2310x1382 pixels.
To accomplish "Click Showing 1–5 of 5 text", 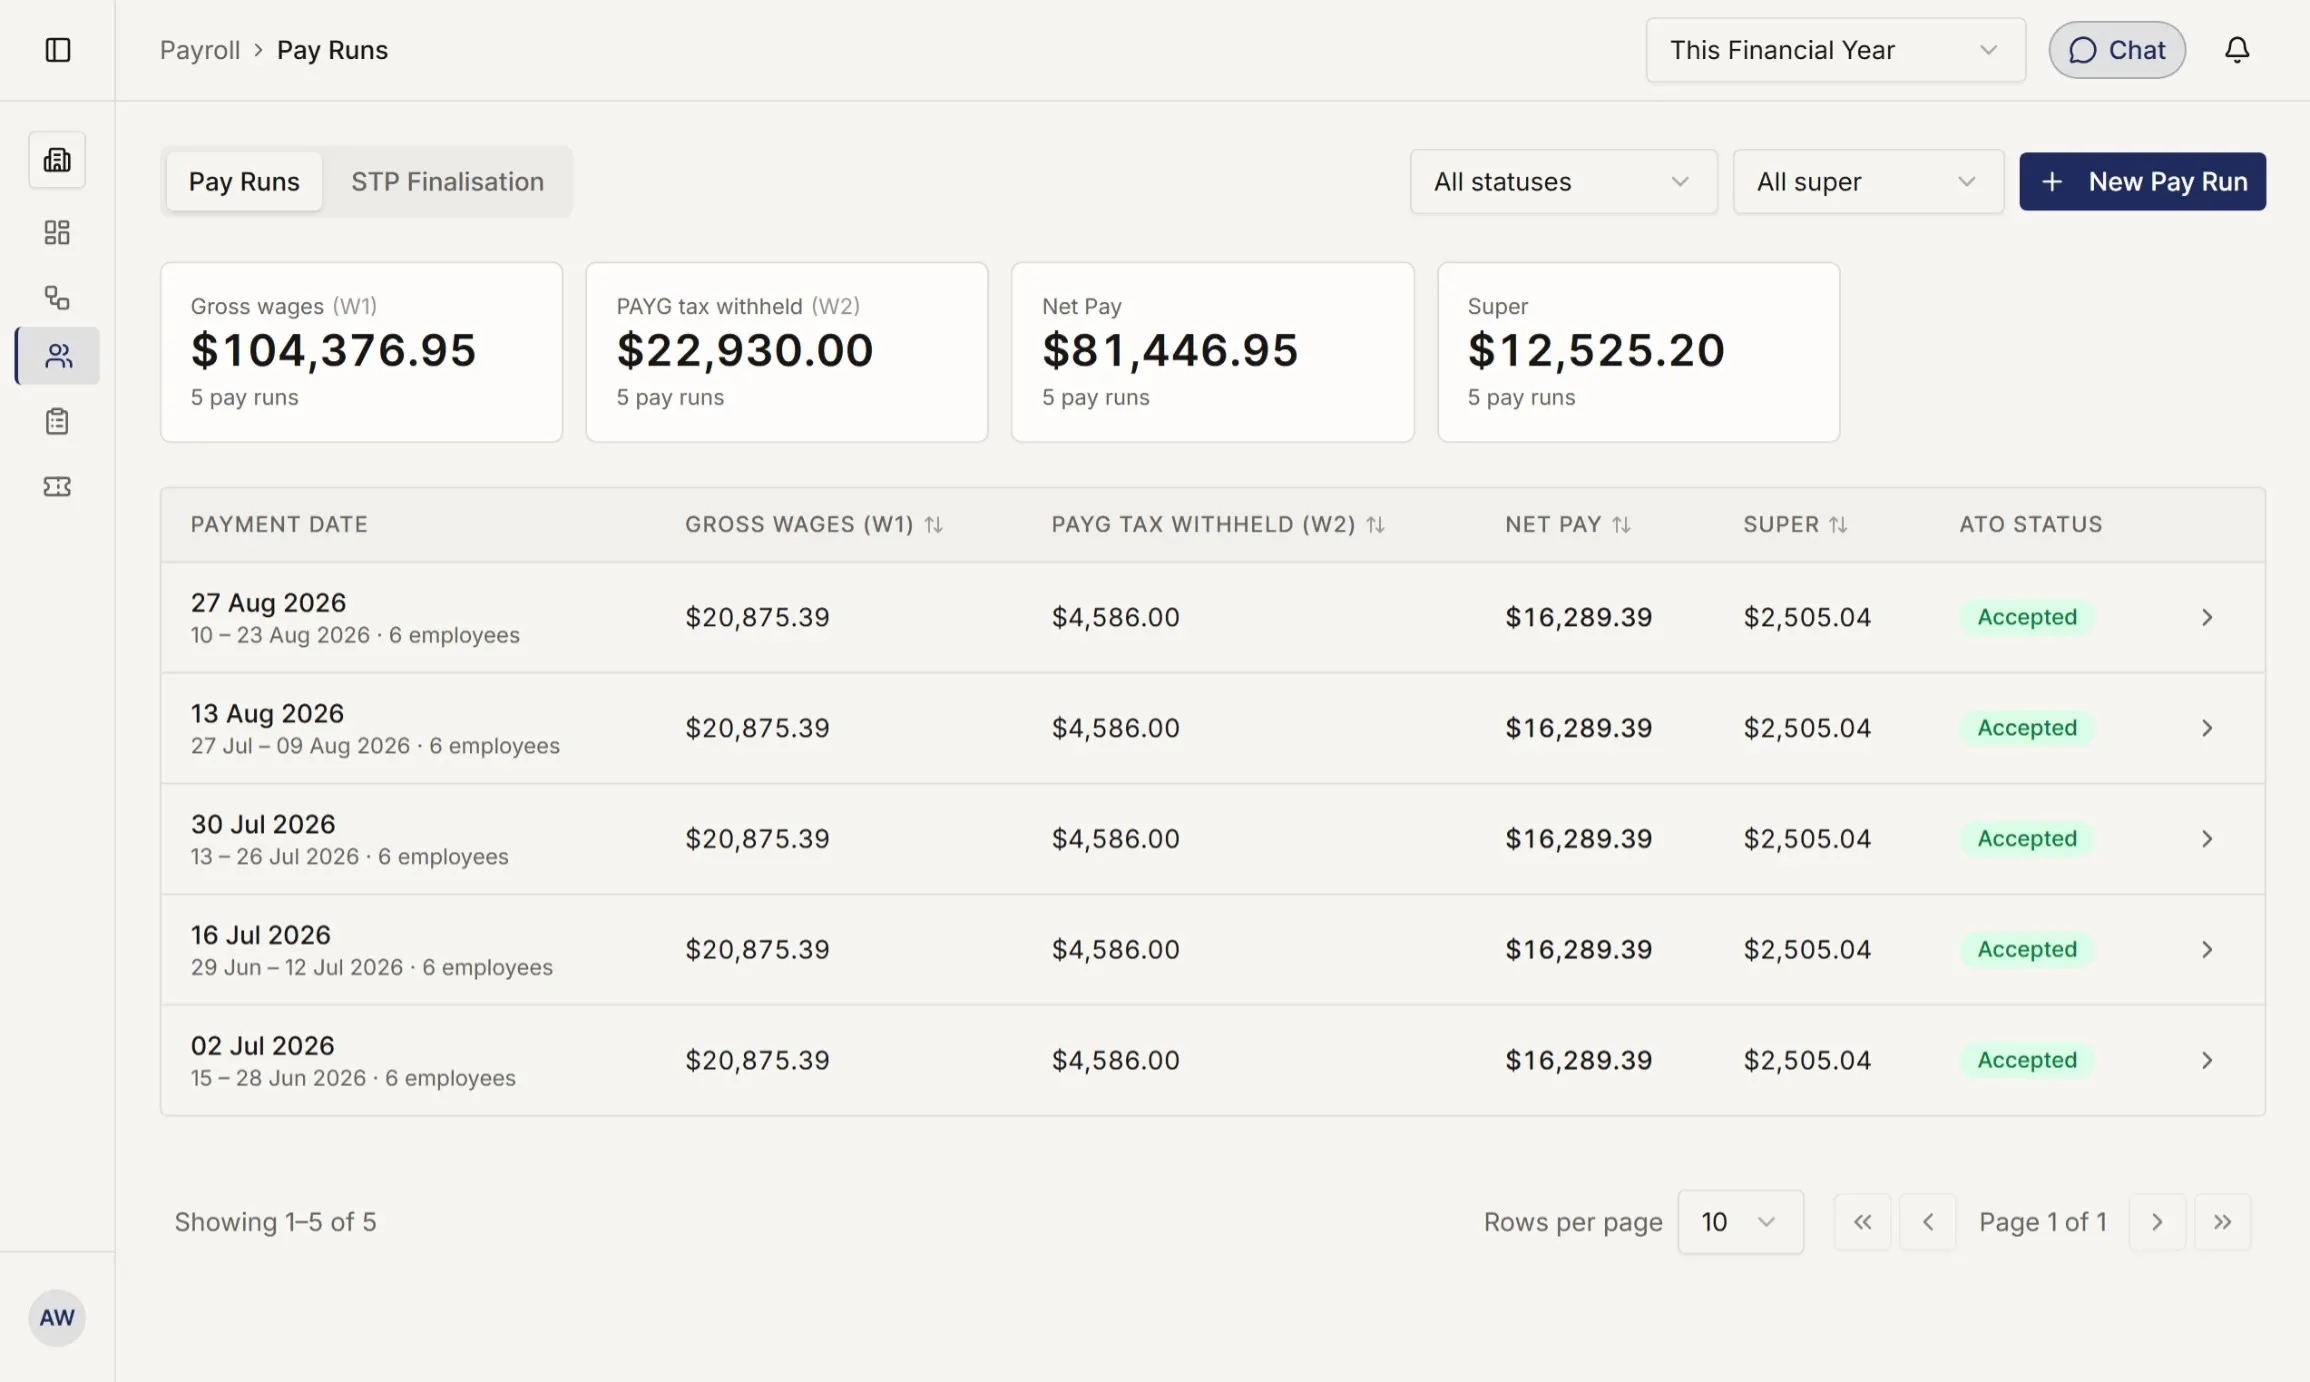I will pyautogui.click(x=275, y=1222).
